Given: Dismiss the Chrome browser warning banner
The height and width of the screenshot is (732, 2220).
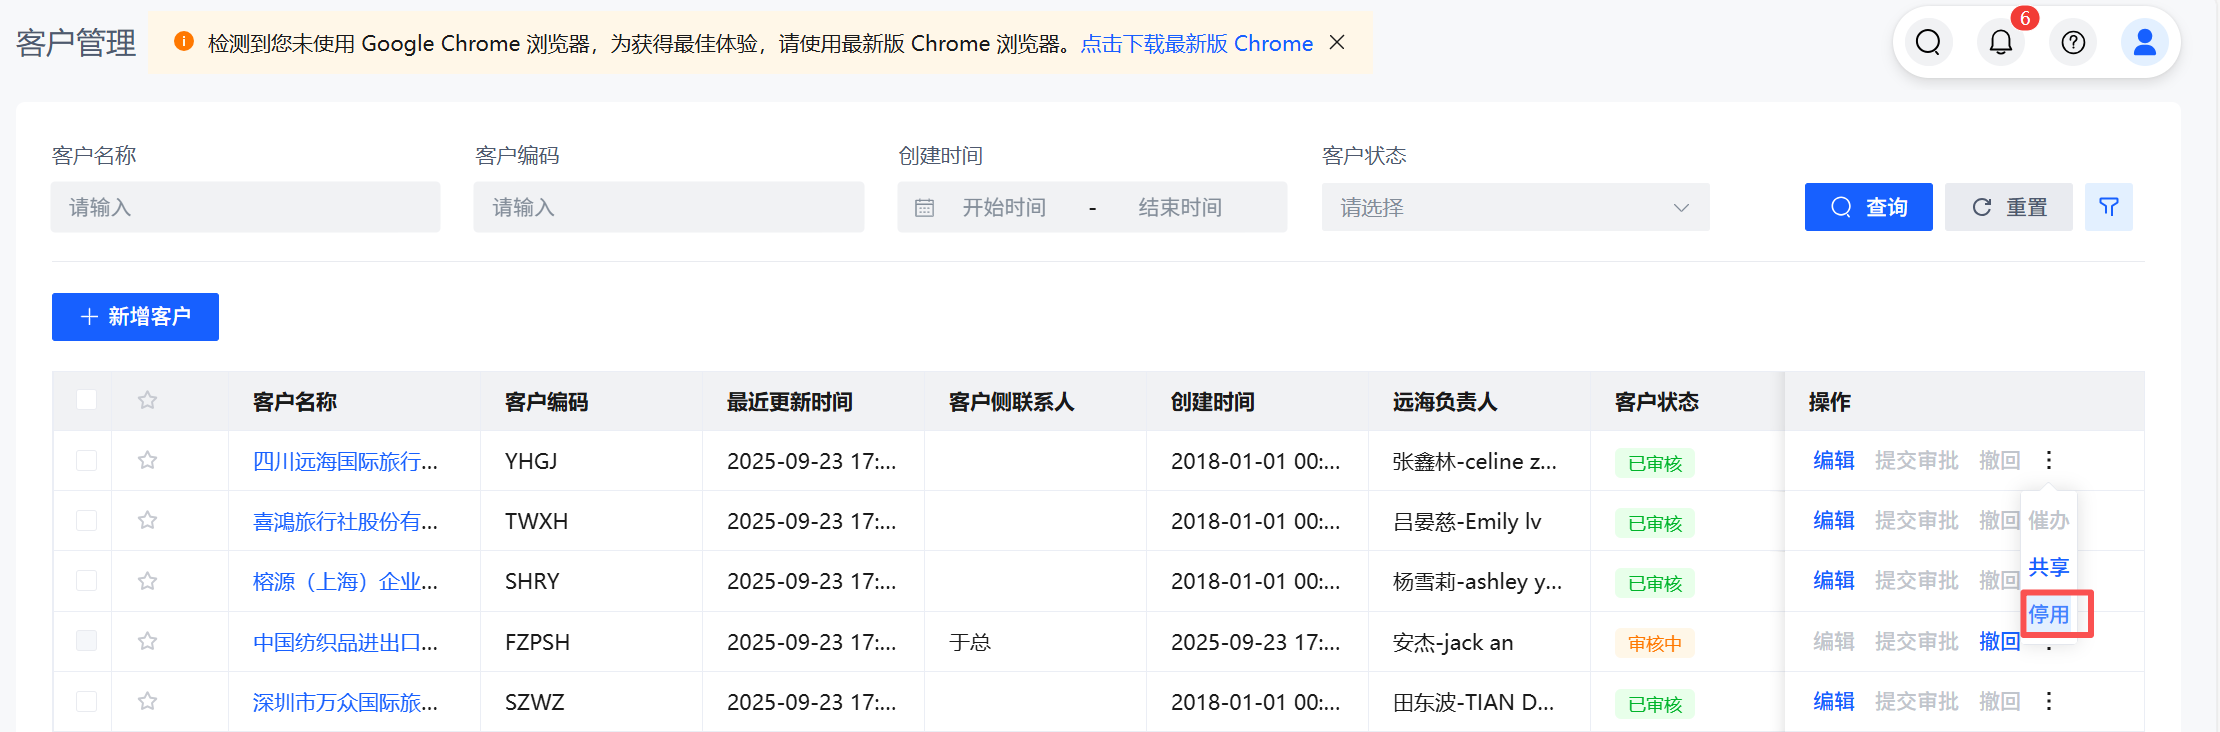Looking at the screenshot, I should [x=1337, y=43].
